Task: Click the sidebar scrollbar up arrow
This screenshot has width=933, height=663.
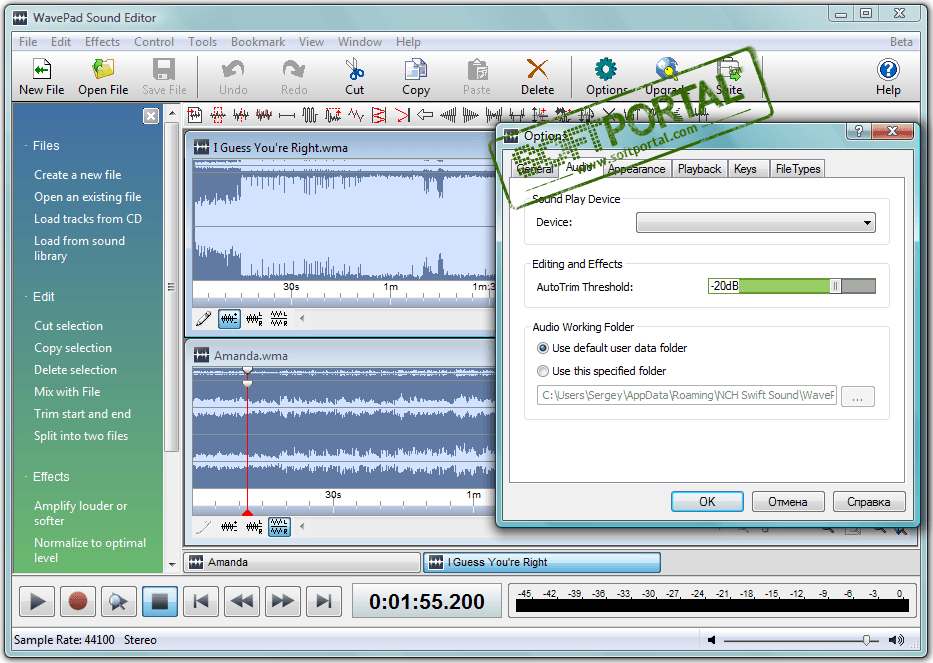Action: (x=172, y=113)
